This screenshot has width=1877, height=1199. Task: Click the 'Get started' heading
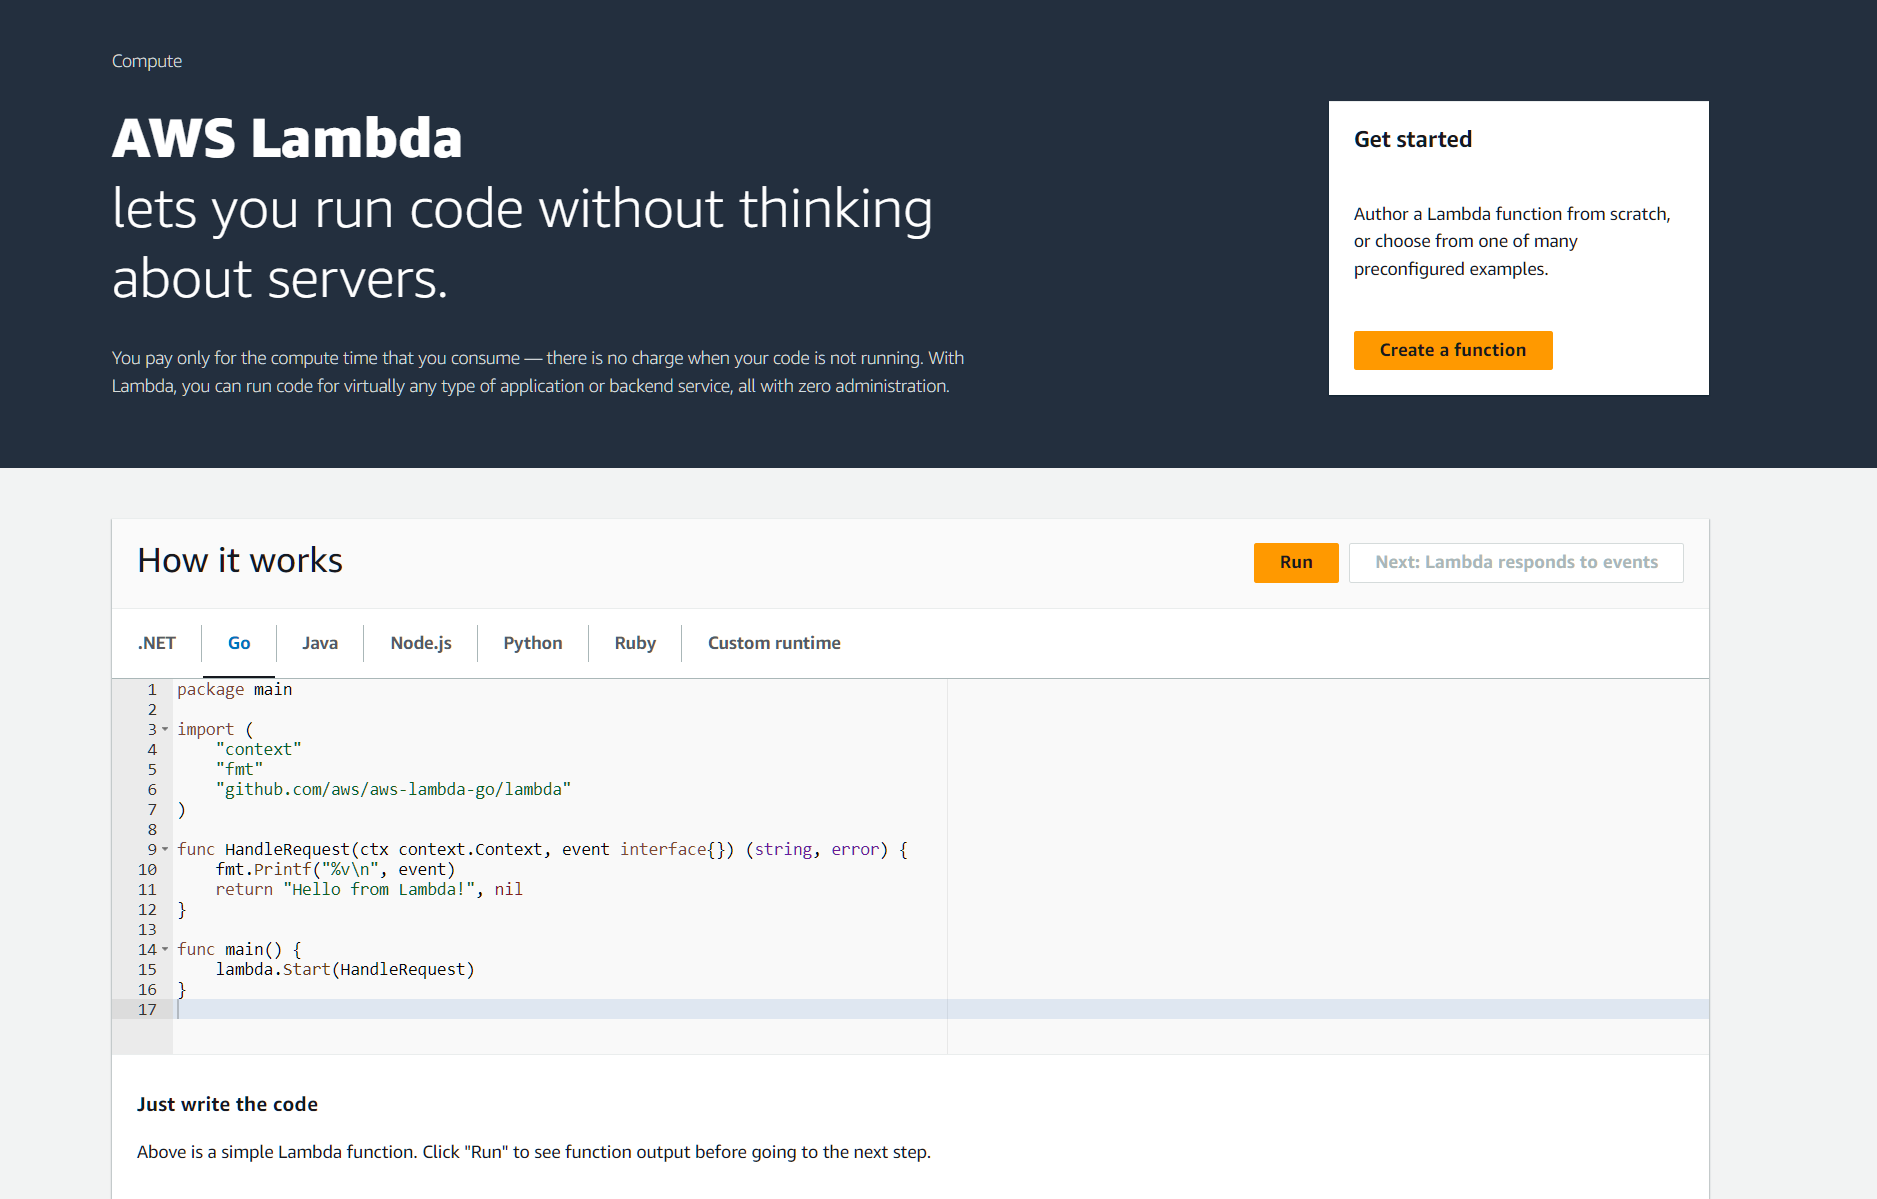(x=1412, y=139)
